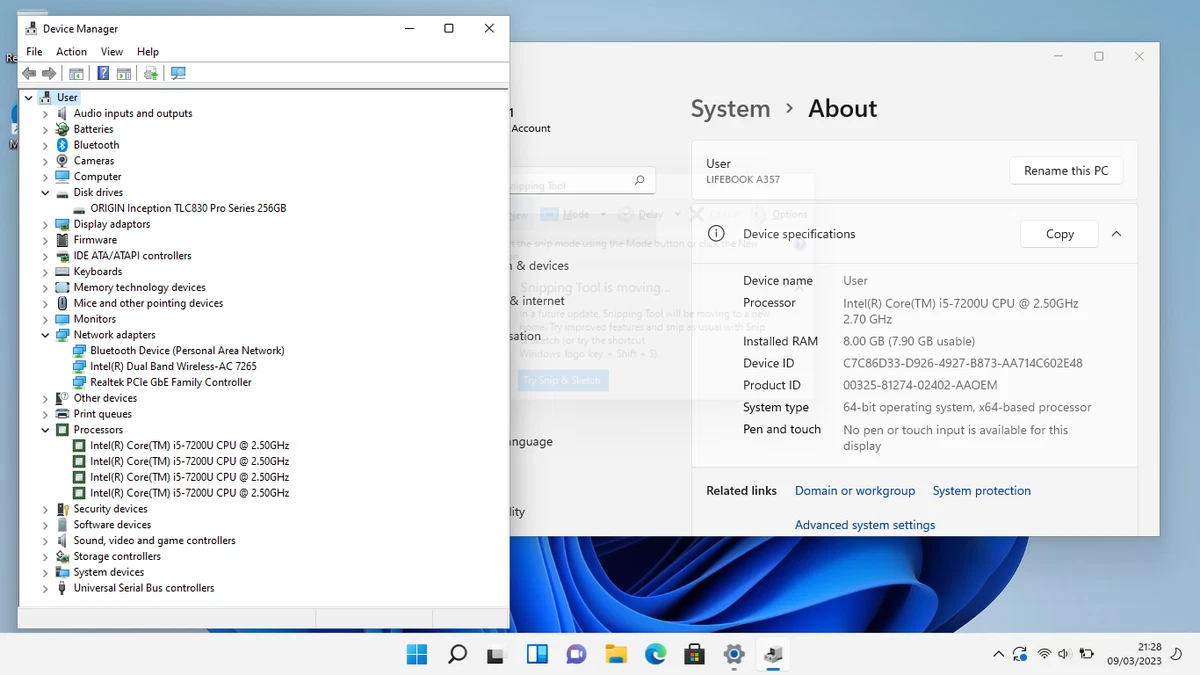
Task: Select Intel(R) Dual Band Wireless-AC 7265
Action: pyautogui.click(x=173, y=367)
